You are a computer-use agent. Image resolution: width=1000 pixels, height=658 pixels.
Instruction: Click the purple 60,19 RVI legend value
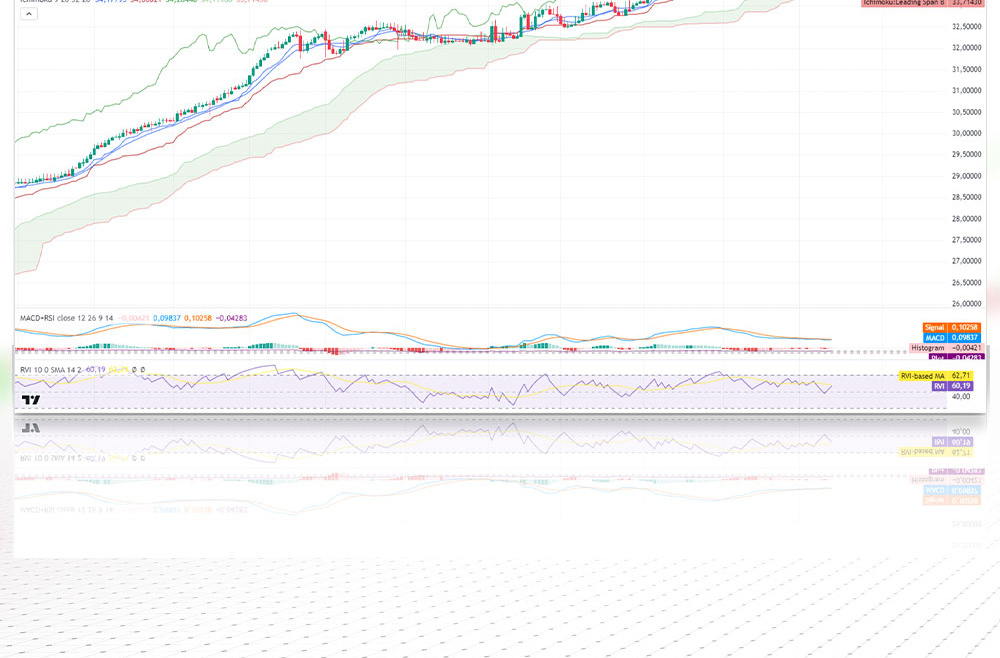pos(96,369)
